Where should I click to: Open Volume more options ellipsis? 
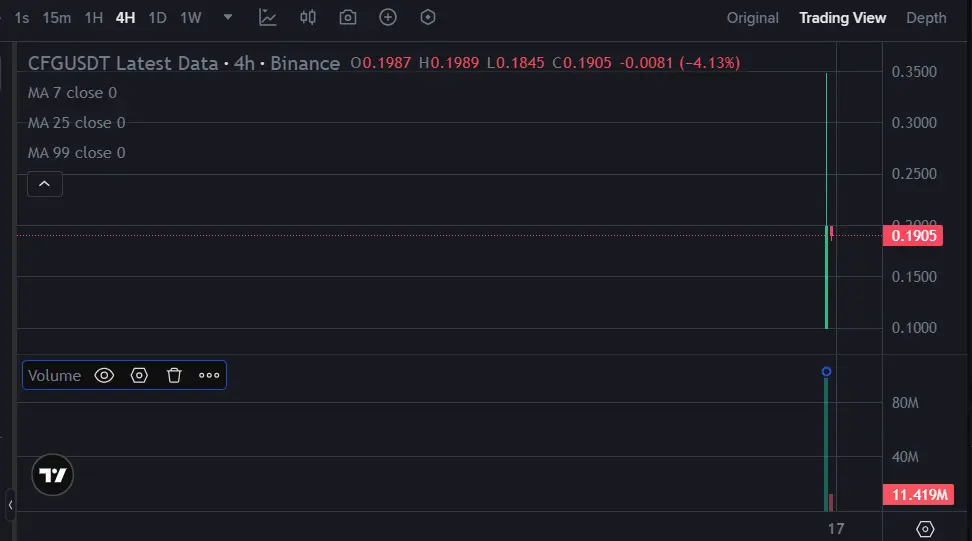click(x=209, y=376)
